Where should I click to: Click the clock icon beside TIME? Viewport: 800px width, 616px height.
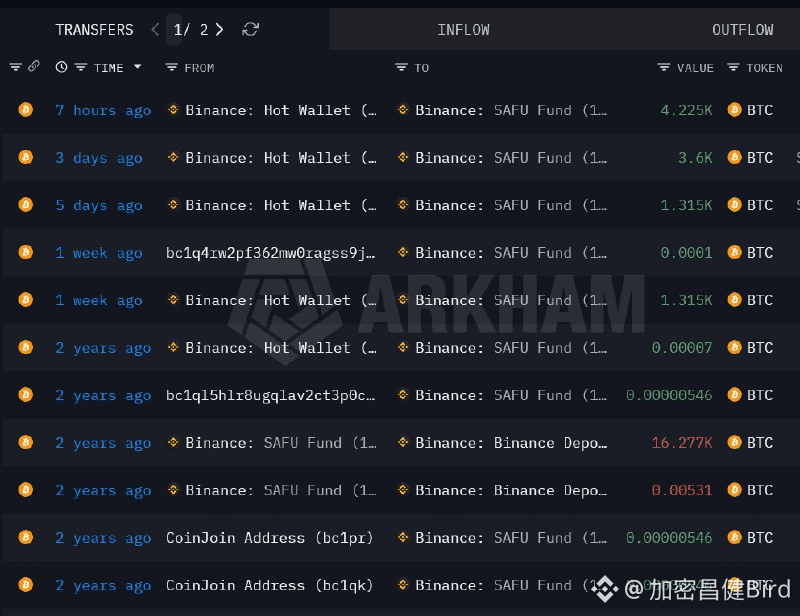point(61,67)
